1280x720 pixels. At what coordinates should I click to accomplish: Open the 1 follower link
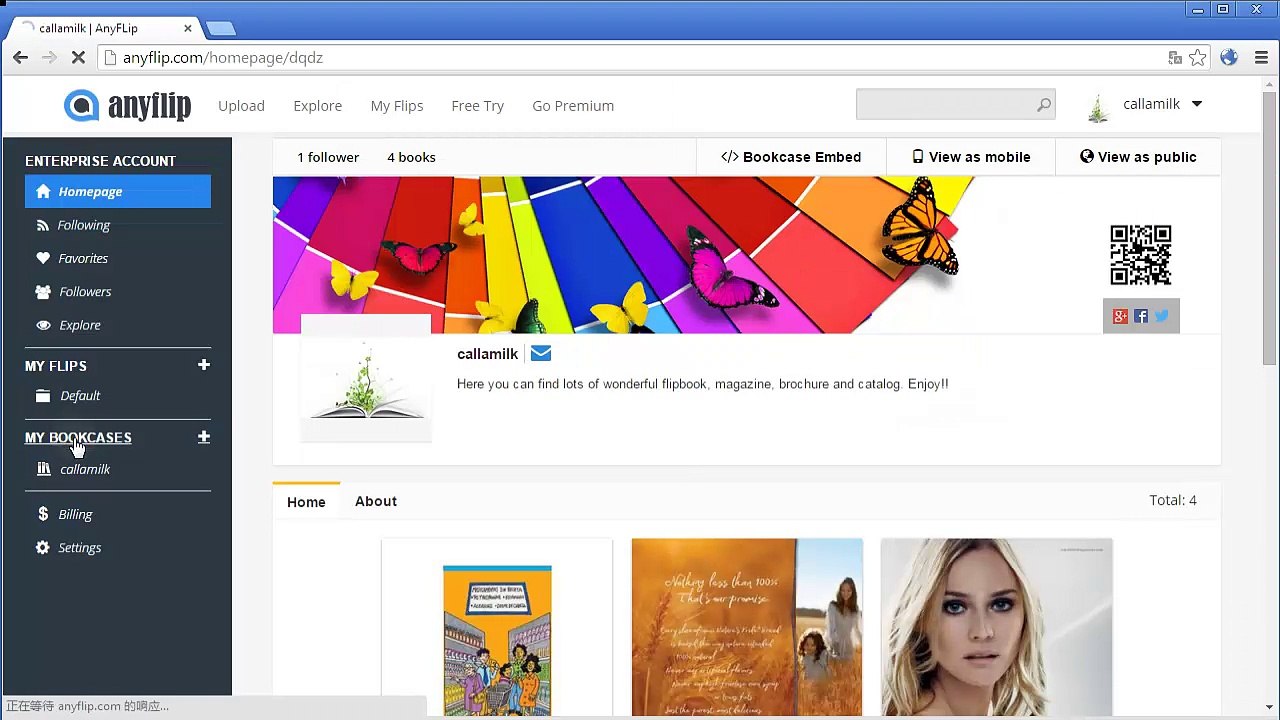click(328, 157)
